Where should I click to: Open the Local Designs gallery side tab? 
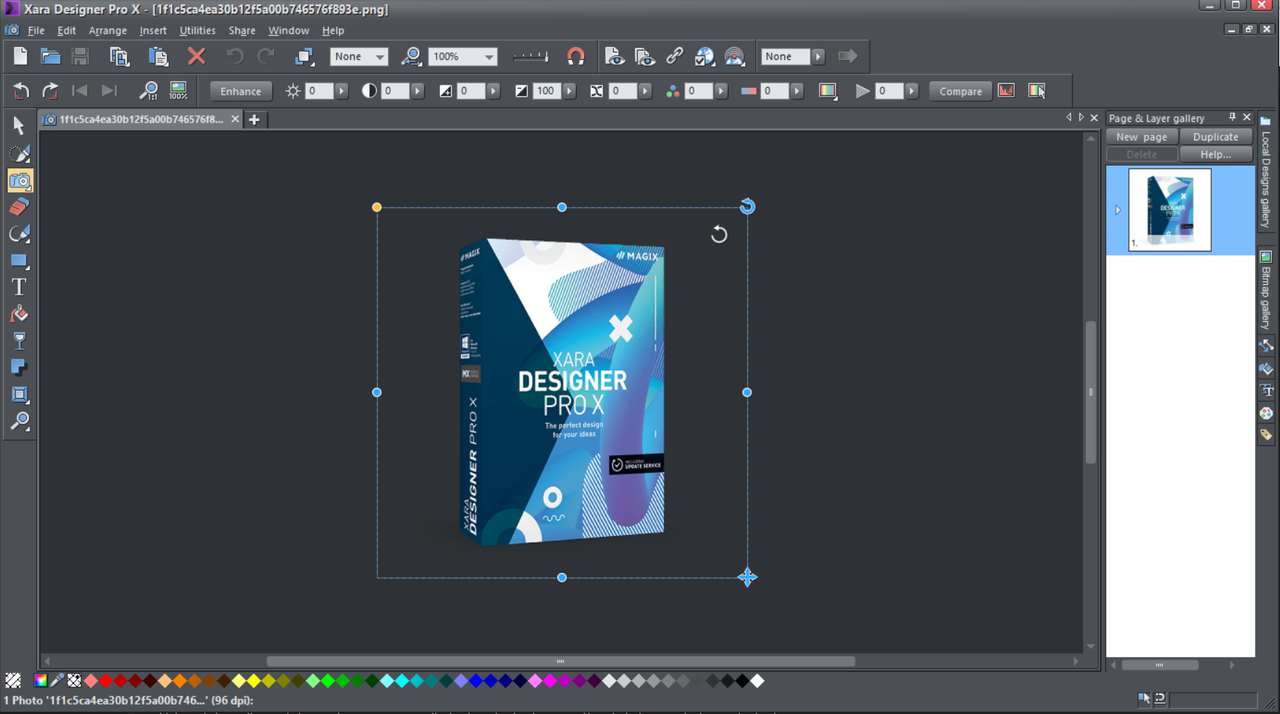tap(1265, 172)
